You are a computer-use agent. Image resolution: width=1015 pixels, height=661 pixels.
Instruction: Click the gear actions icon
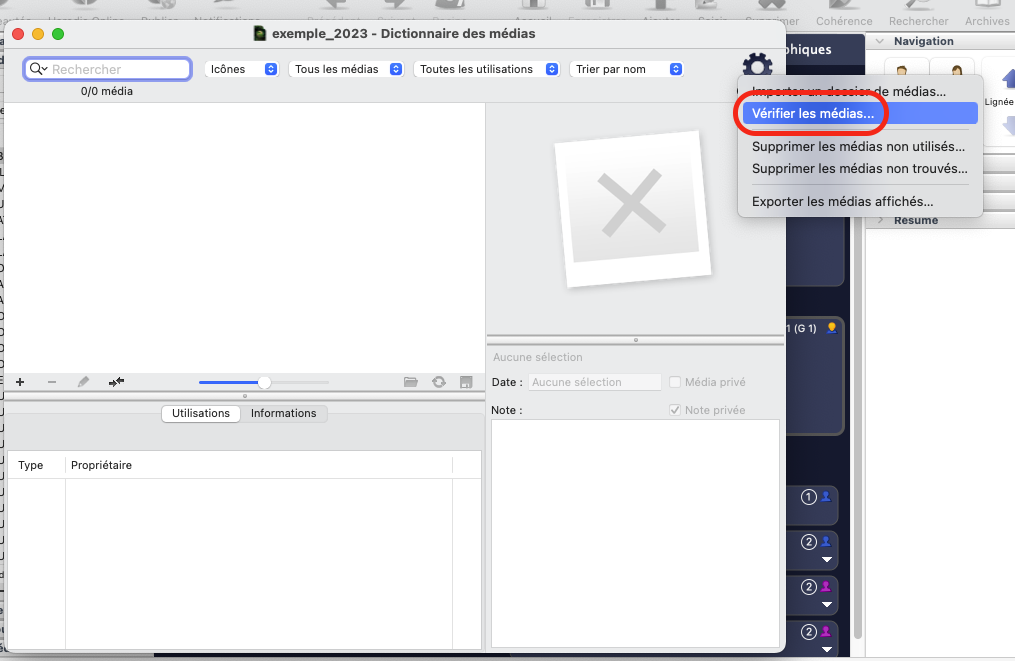click(758, 66)
